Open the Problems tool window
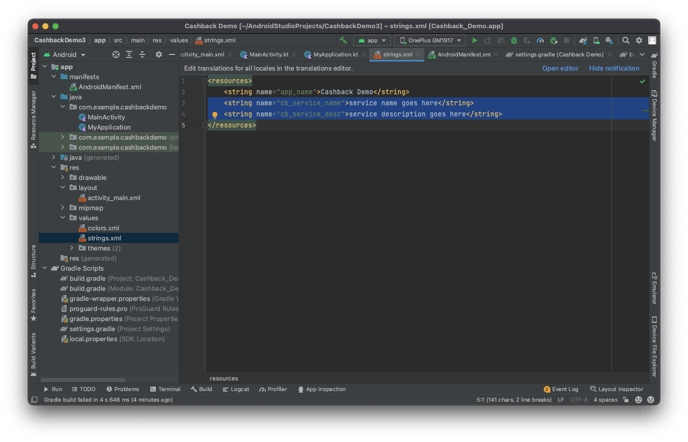This screenshot has width=688, height=442. click(124, 389)
